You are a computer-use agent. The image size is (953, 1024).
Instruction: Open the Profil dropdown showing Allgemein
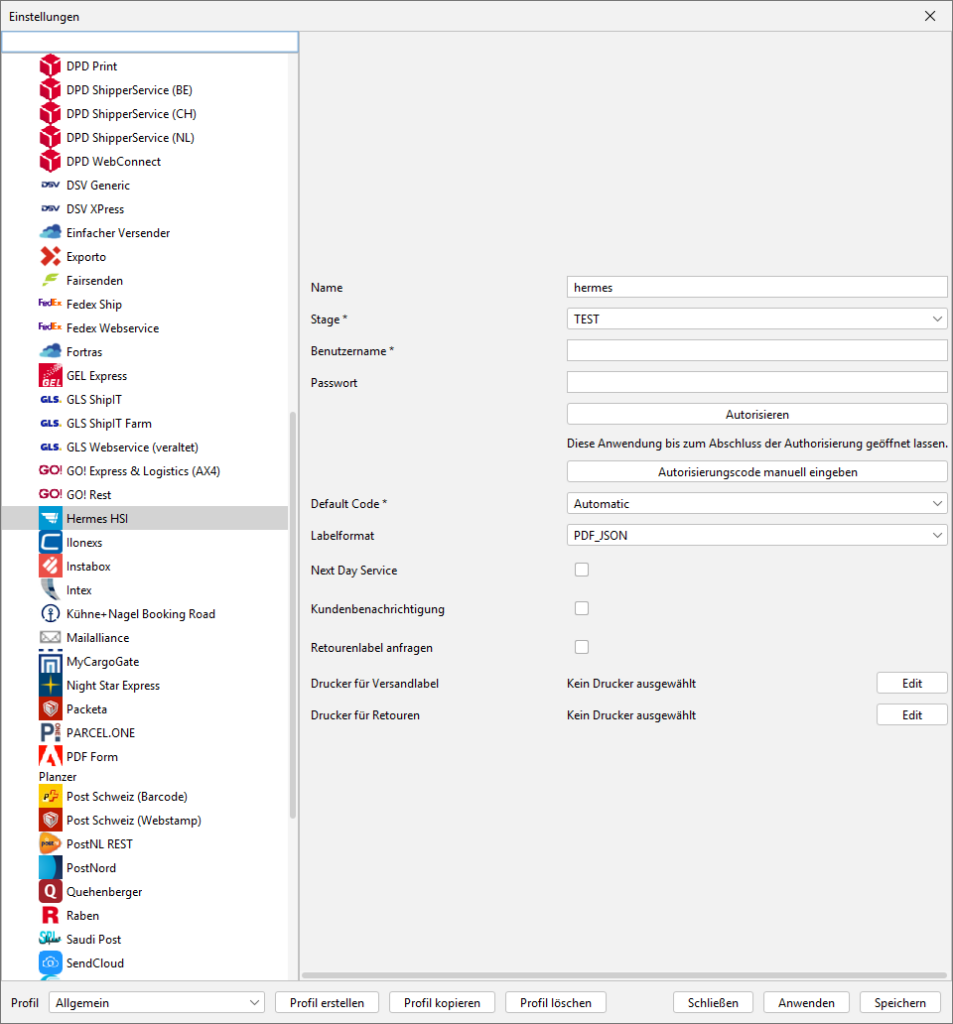pyautogui.click(x=157, y=1003)
